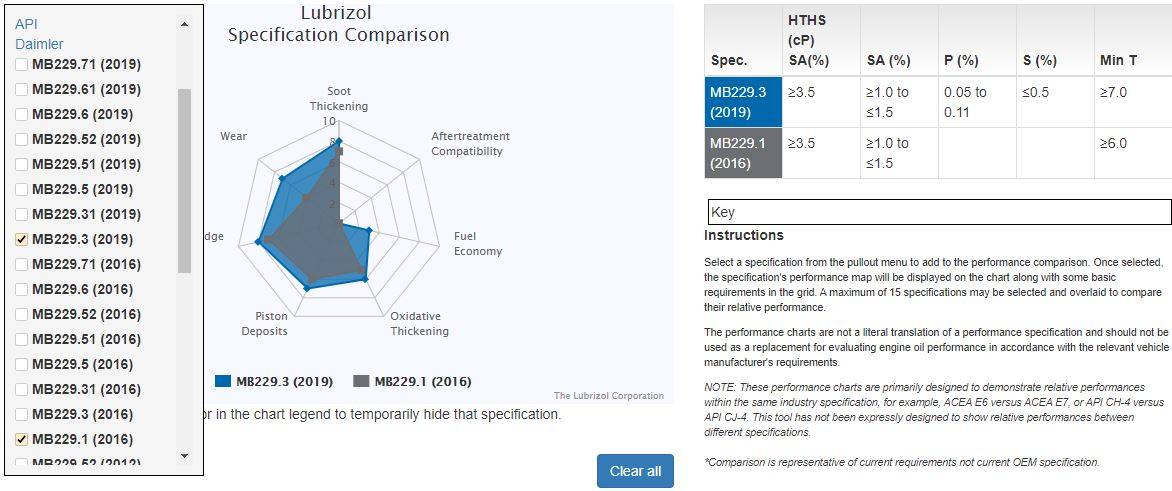Uncheck the MB229.1 (2016) checkbox
Image resolution: width=1172 pixels, height=491 pixels.
pos(22,439)
